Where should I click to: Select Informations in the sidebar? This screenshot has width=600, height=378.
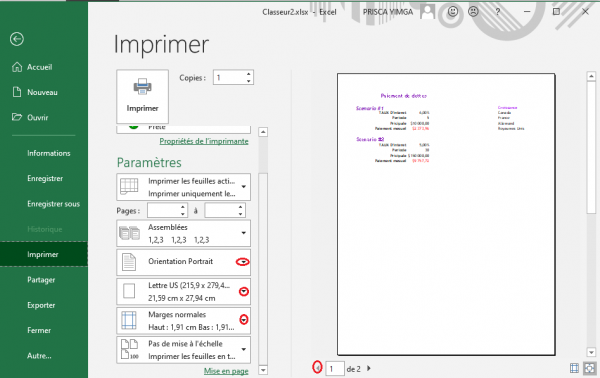pos(49,153)
